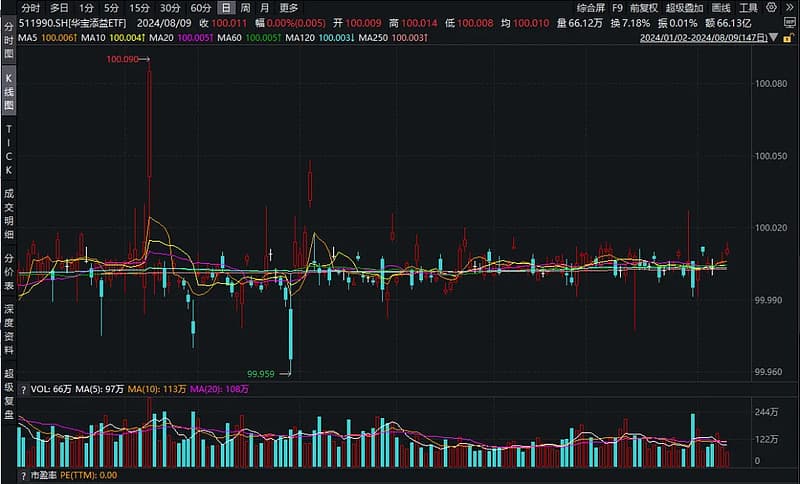Select the 日 daily period tab
Image resolution: width=800 pixels, height=484 pixels.
[226, 8]
